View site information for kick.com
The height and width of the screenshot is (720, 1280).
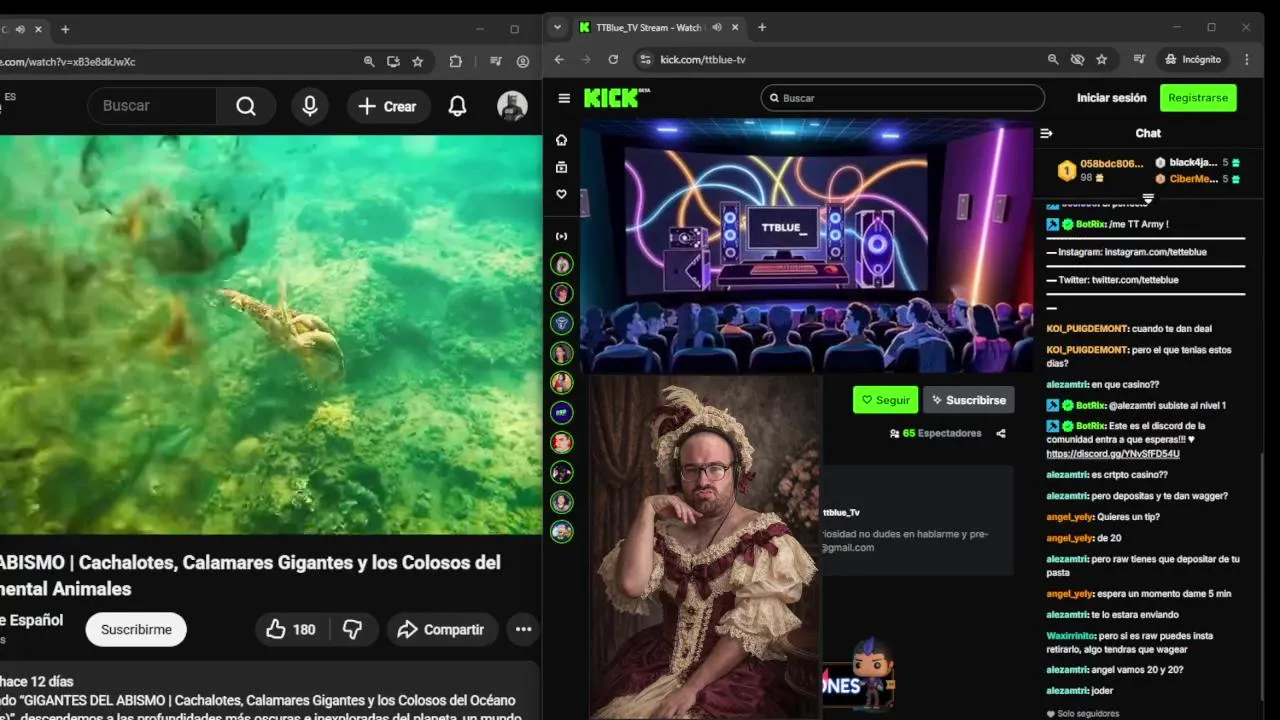pyautogui.click(x=645, y=60)
